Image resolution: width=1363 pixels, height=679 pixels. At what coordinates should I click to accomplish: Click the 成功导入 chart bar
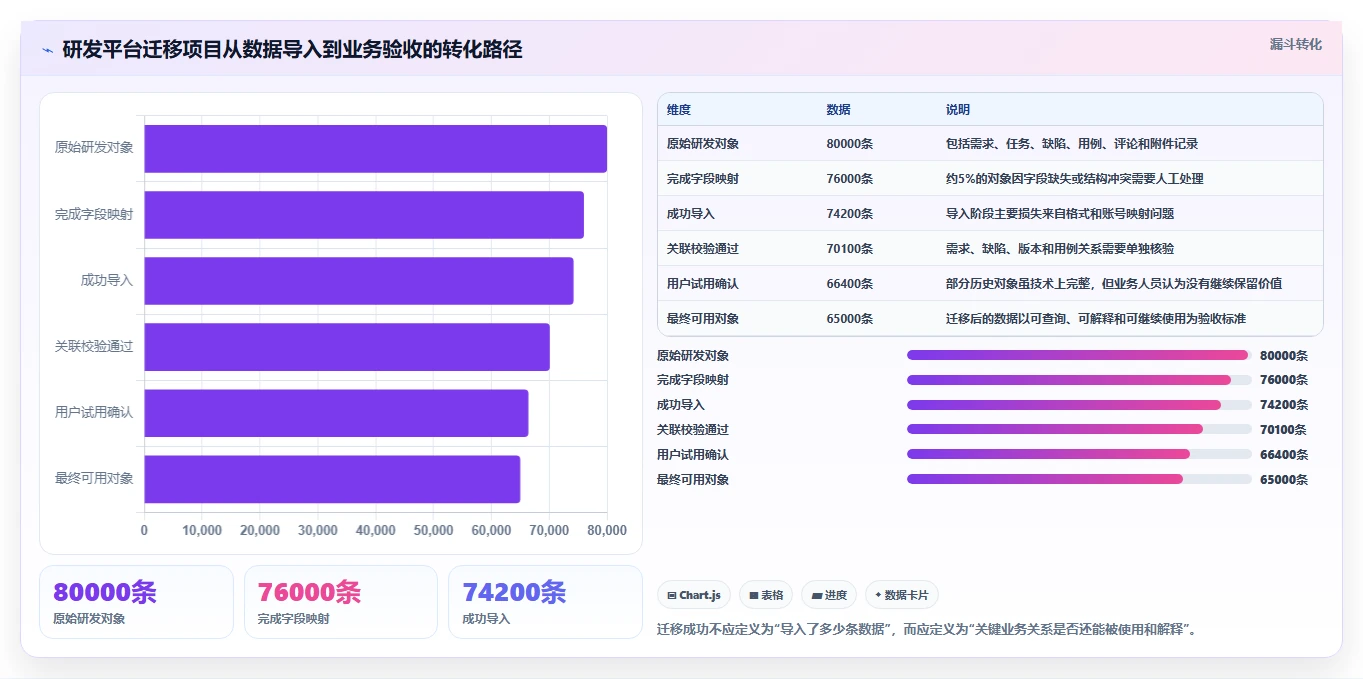coord(359,280)
